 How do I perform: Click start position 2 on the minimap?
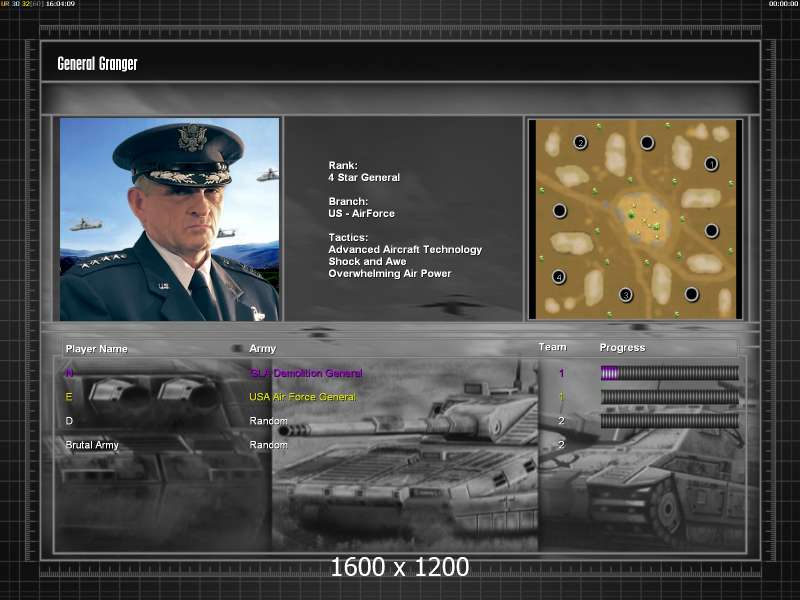[580, 142]
